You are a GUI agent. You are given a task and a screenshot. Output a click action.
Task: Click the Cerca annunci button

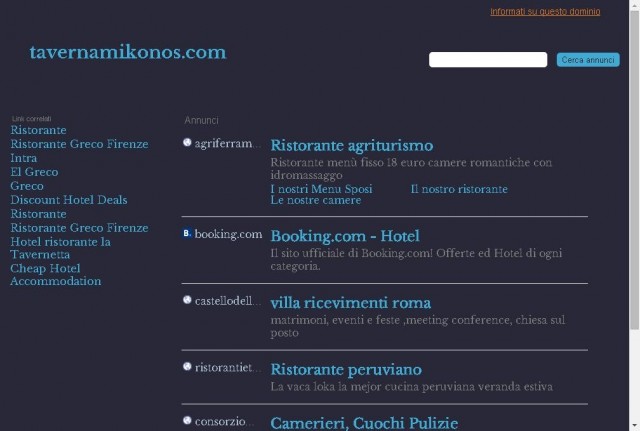(x=588, y=60)
